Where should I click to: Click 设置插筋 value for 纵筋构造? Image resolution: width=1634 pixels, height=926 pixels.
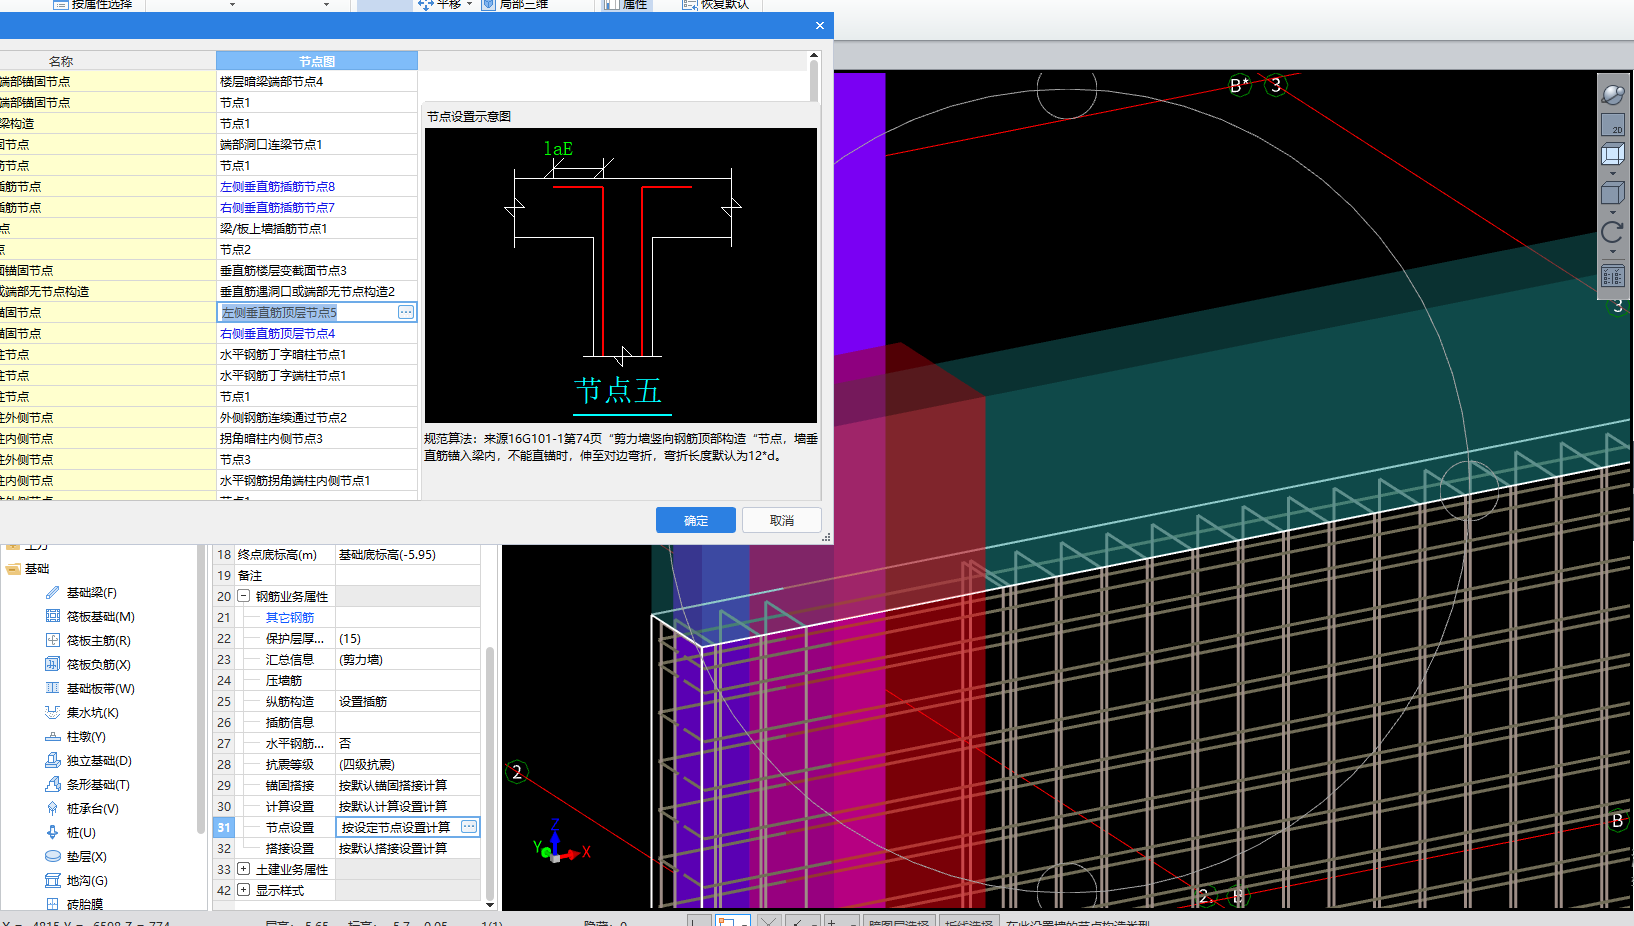point(408,702)
